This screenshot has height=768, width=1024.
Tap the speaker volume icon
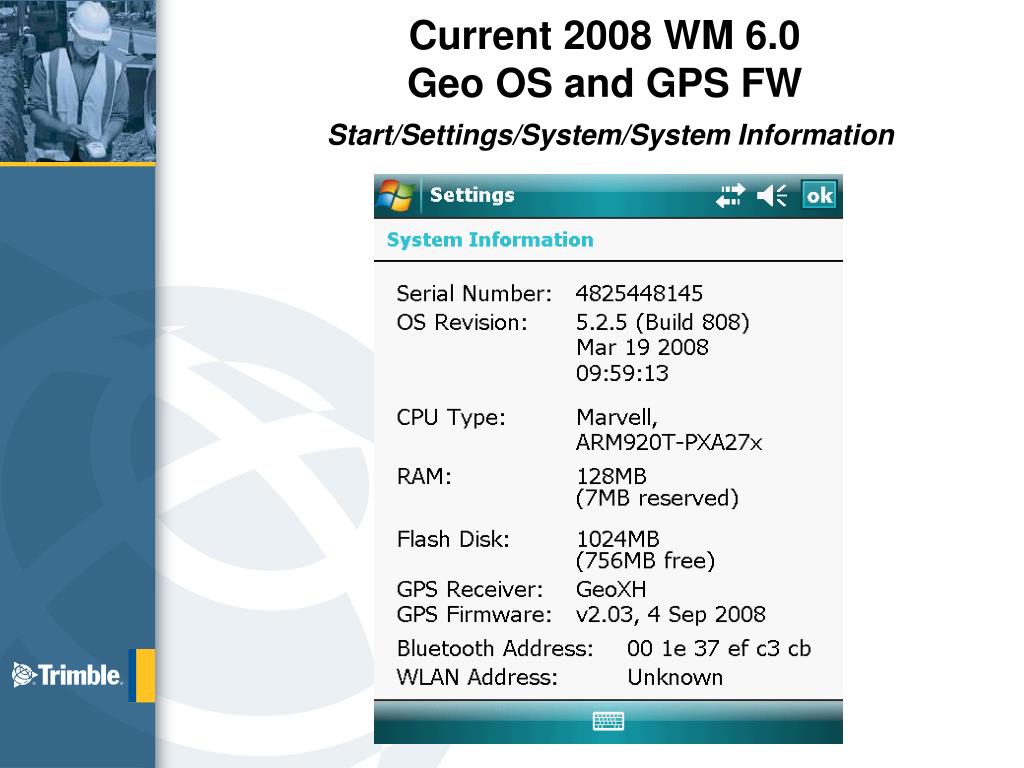point(772,195)
